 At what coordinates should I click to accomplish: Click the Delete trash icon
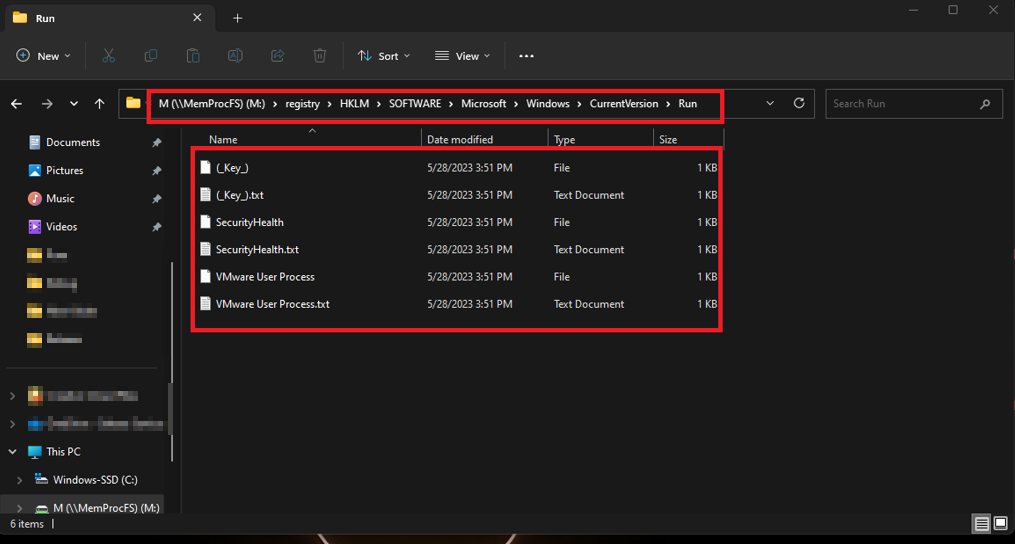320,56
